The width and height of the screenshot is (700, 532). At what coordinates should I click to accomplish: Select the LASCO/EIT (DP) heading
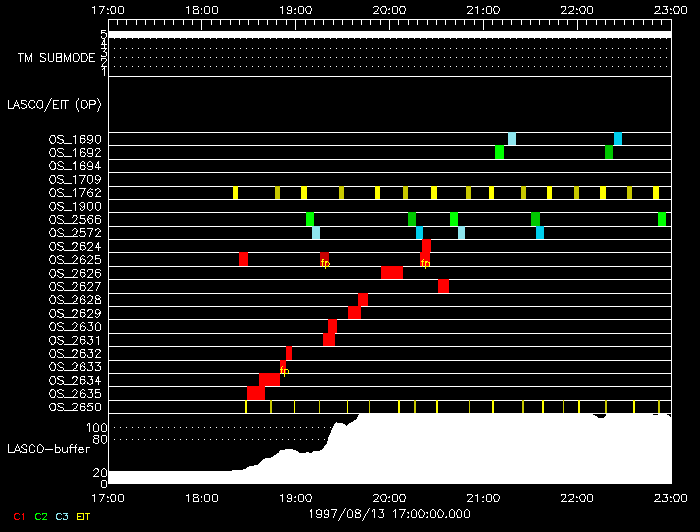click(x=54, y=104)
